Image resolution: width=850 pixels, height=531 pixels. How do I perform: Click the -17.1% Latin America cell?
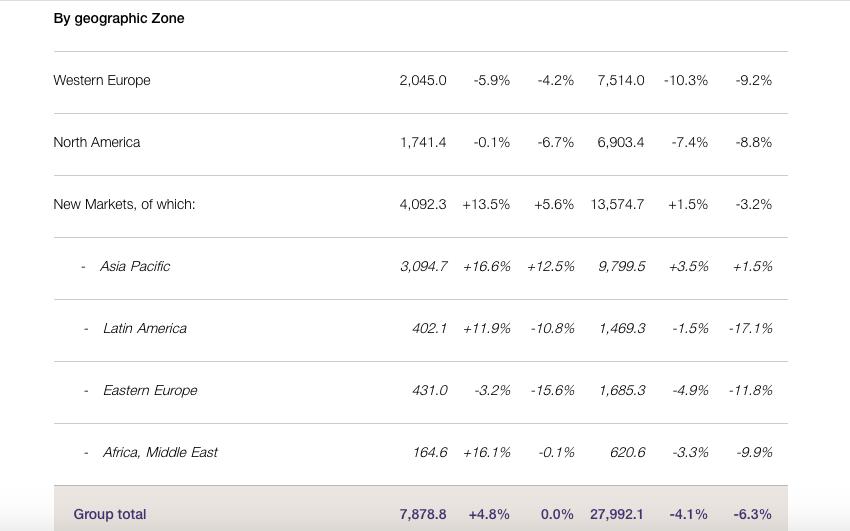pyautogui.click(x=751, y=328)
